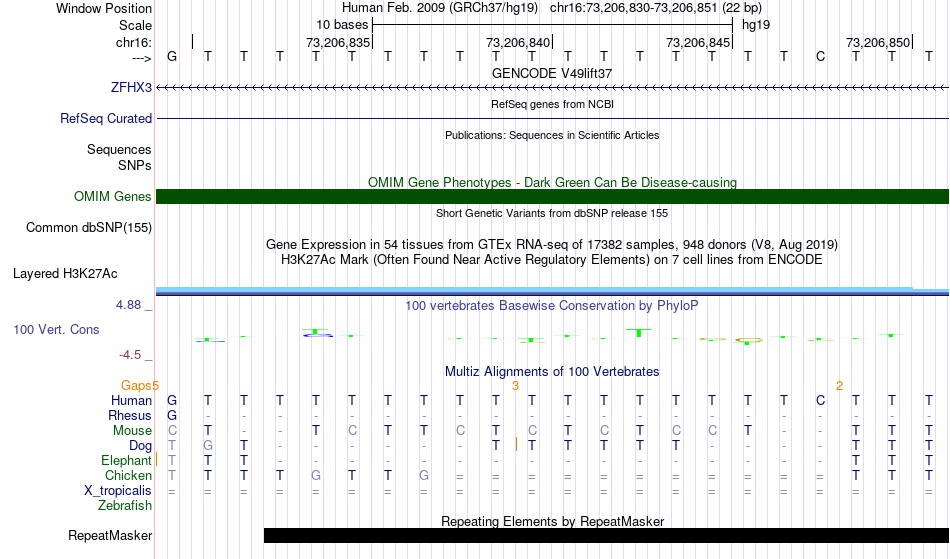Click the Gaps label in Multiz alignment
Image resolution: width=950 pixels, height=559 pixels.
(x=136, y=385)
